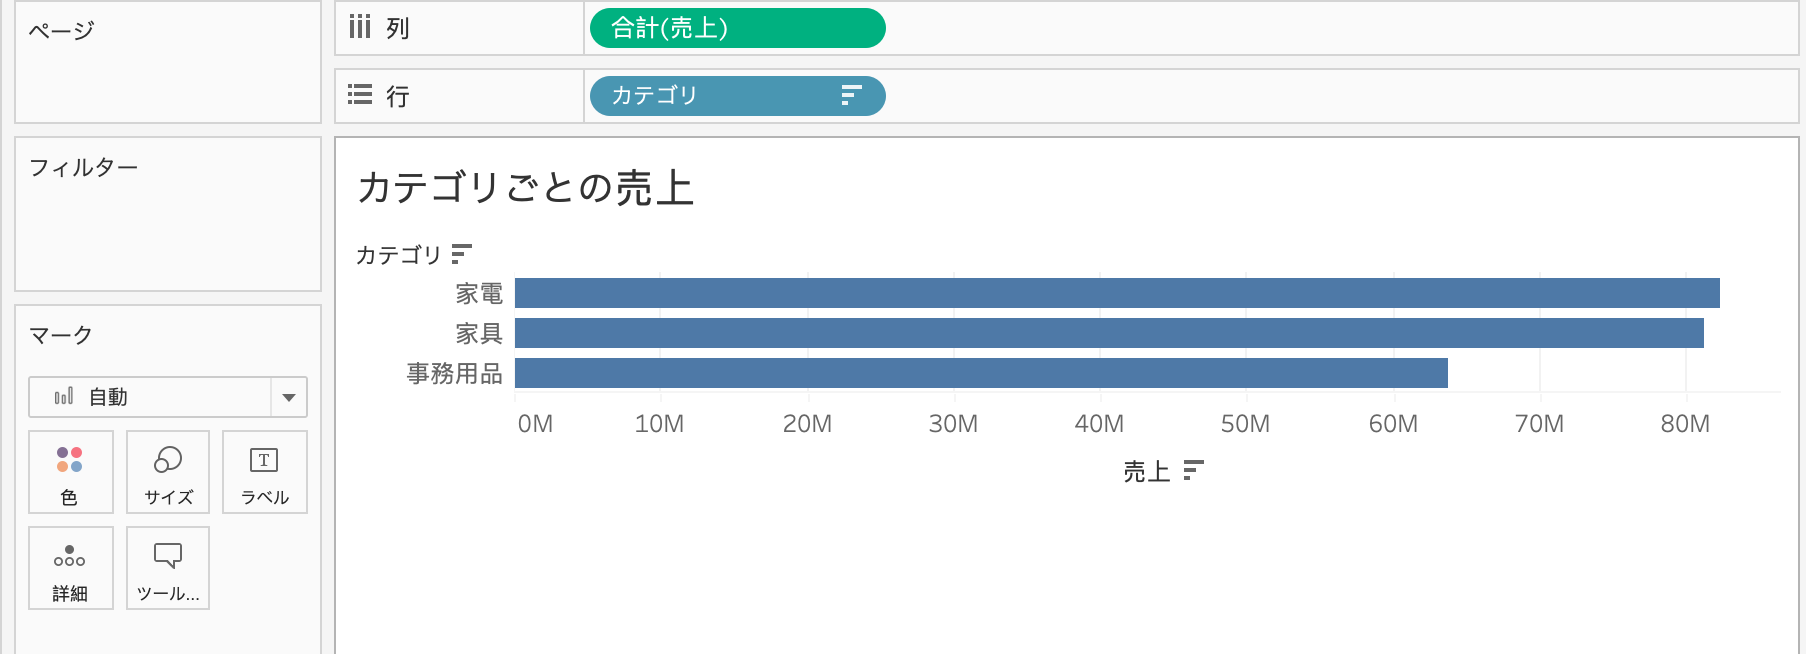The width and height of the screenshot is (1806, 654).
Task: Open the ツールヒント mark card
Action: pos(168,568)
